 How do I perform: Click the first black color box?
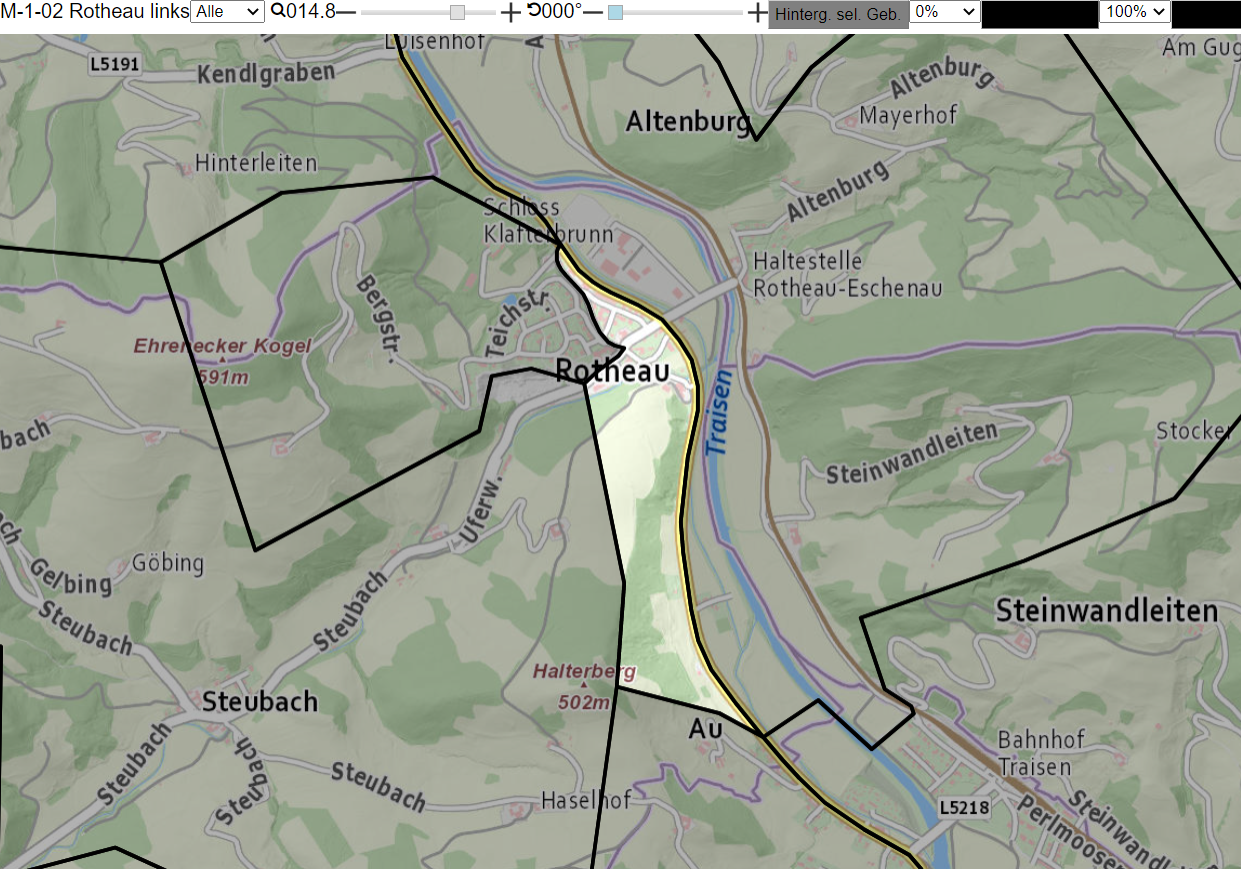1040,14
